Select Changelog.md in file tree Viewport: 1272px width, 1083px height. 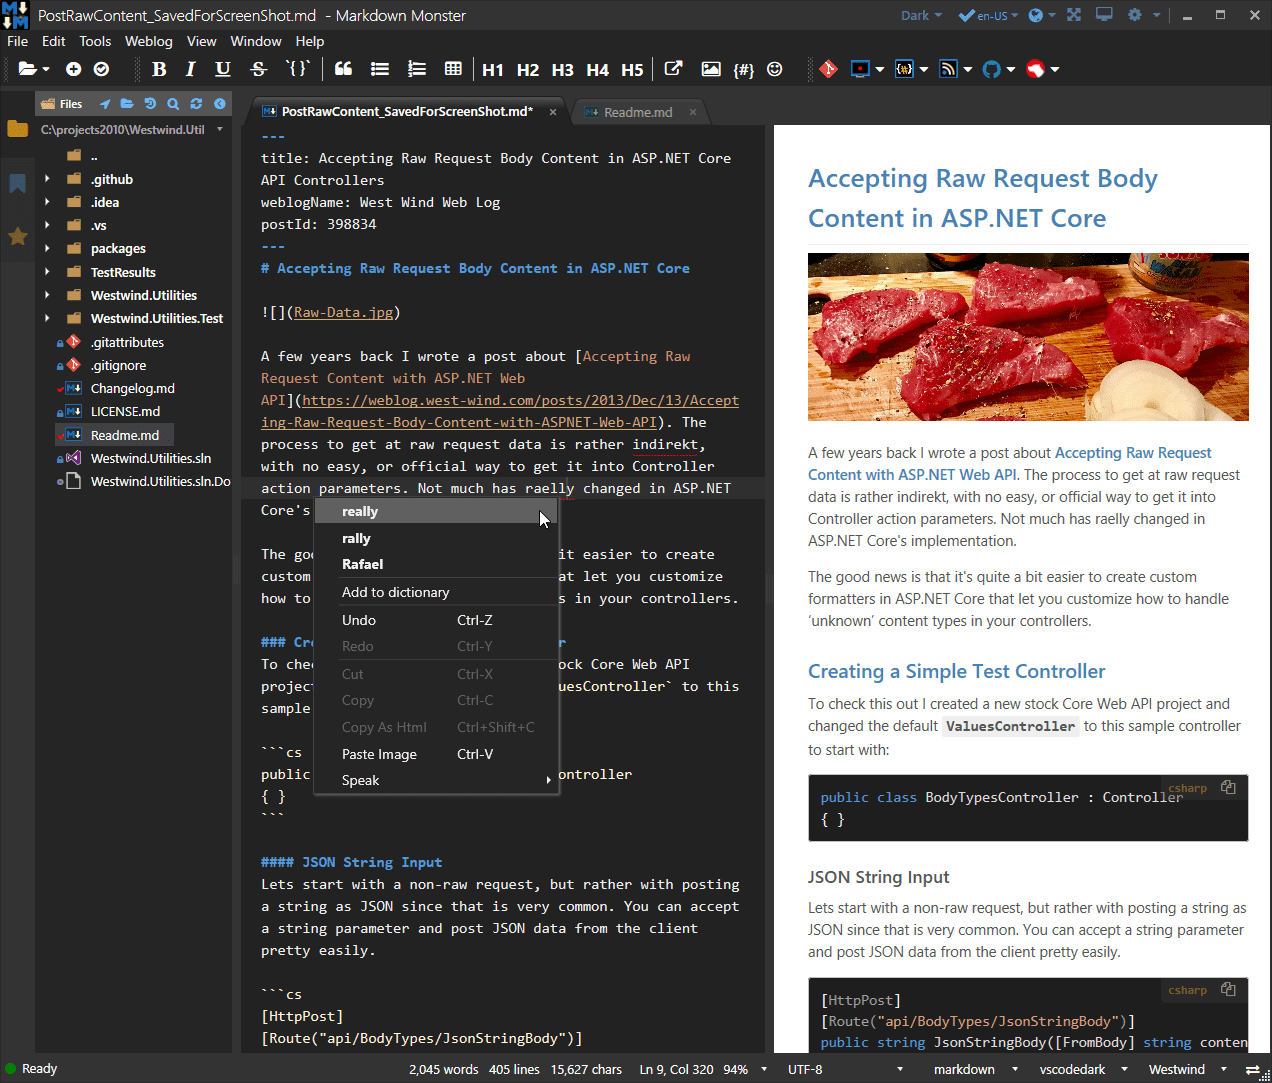132,388
